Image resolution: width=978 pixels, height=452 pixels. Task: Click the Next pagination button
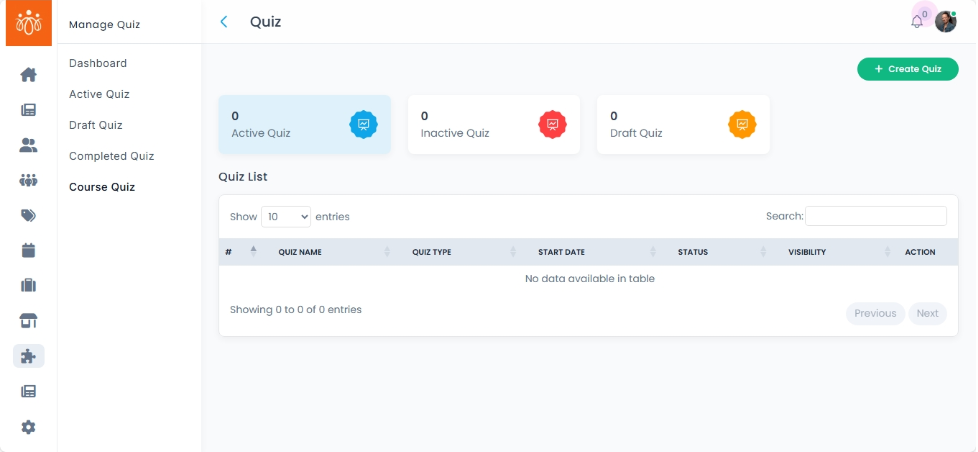927,313
